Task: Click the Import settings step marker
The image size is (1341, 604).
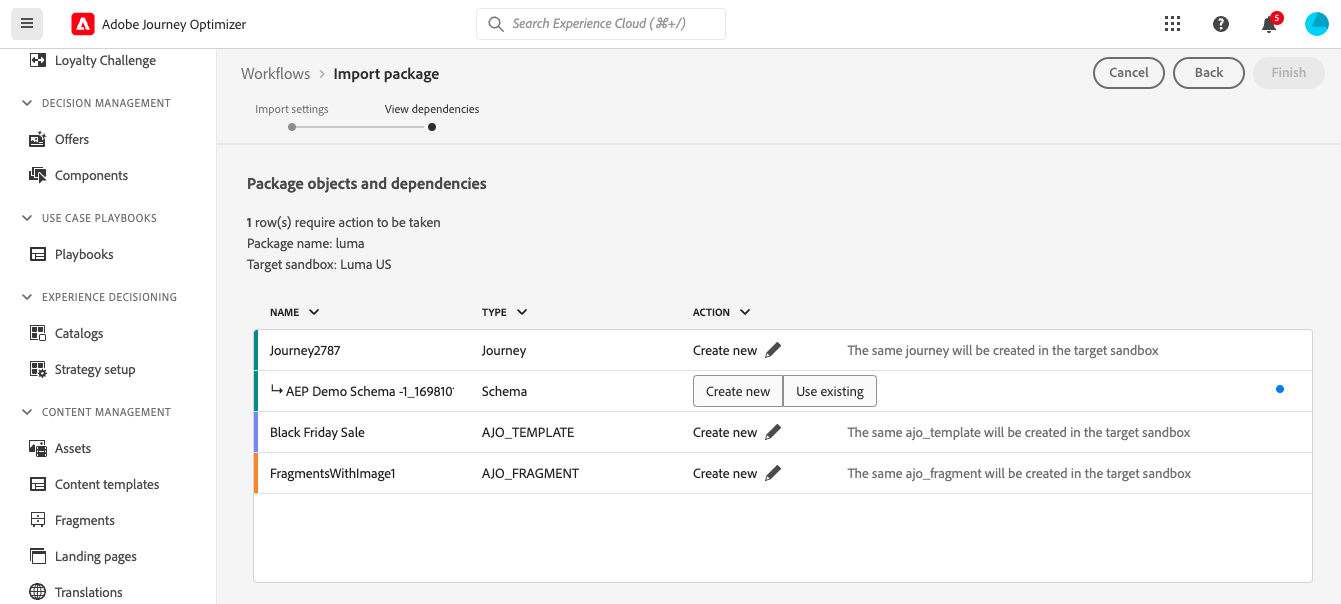Action: click(291, 127)
